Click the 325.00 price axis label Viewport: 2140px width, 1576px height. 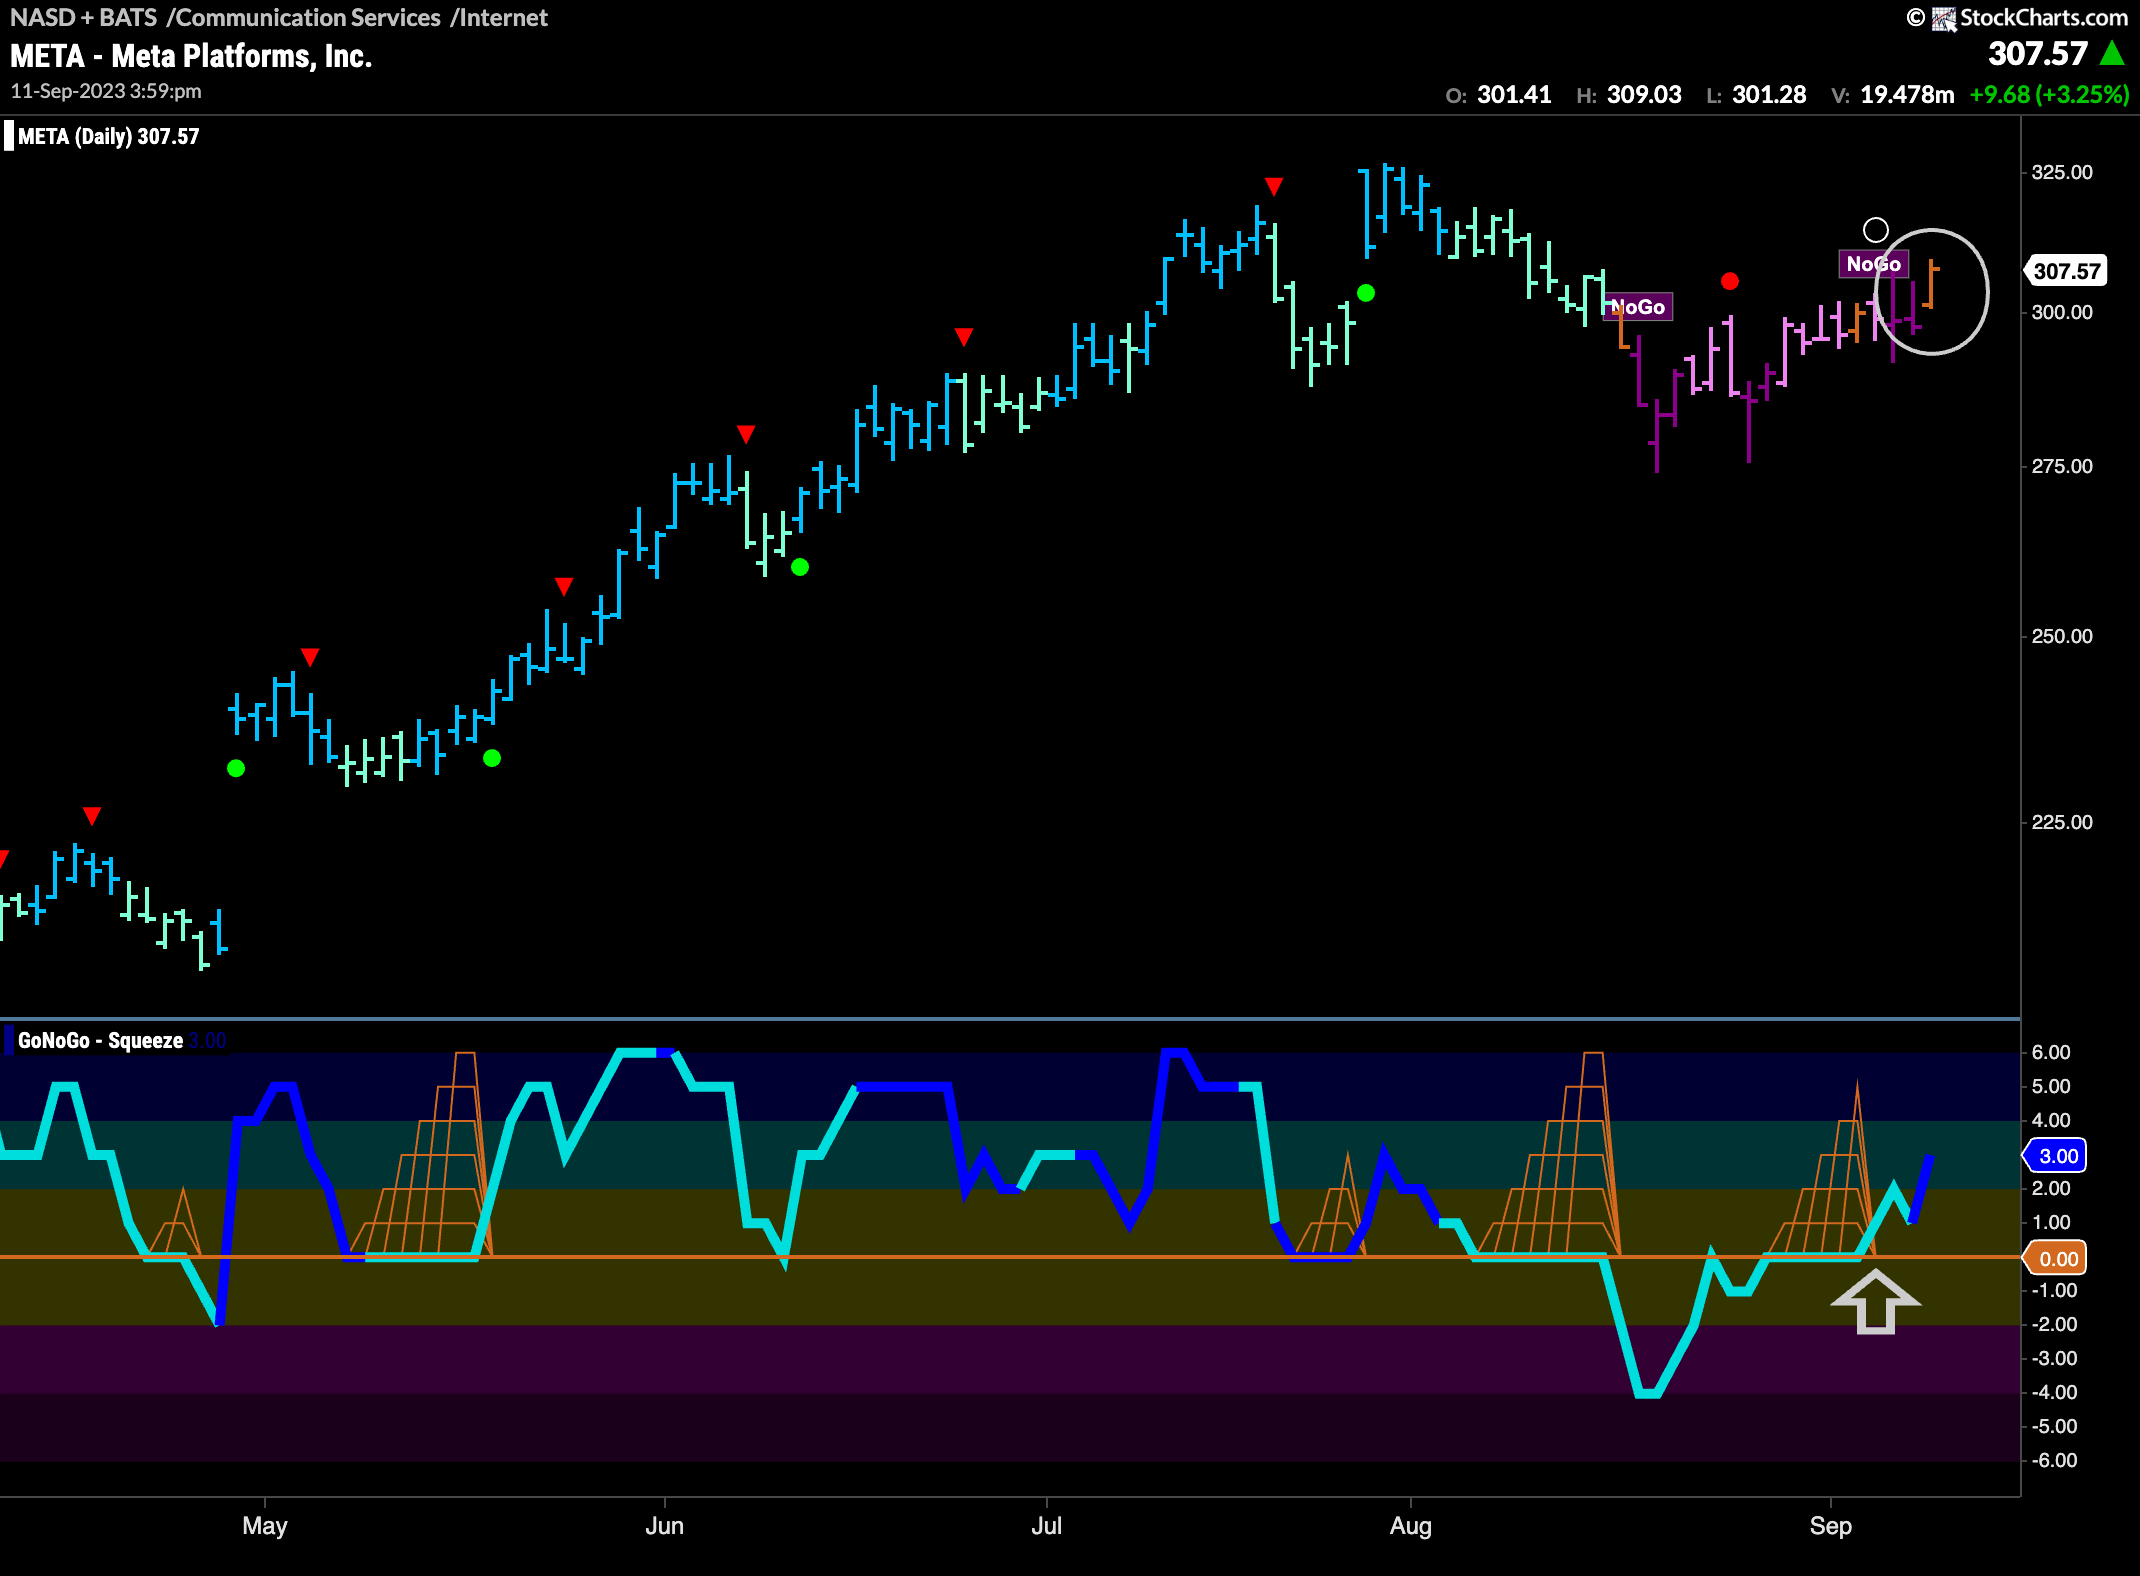[x=2062, y=172]
